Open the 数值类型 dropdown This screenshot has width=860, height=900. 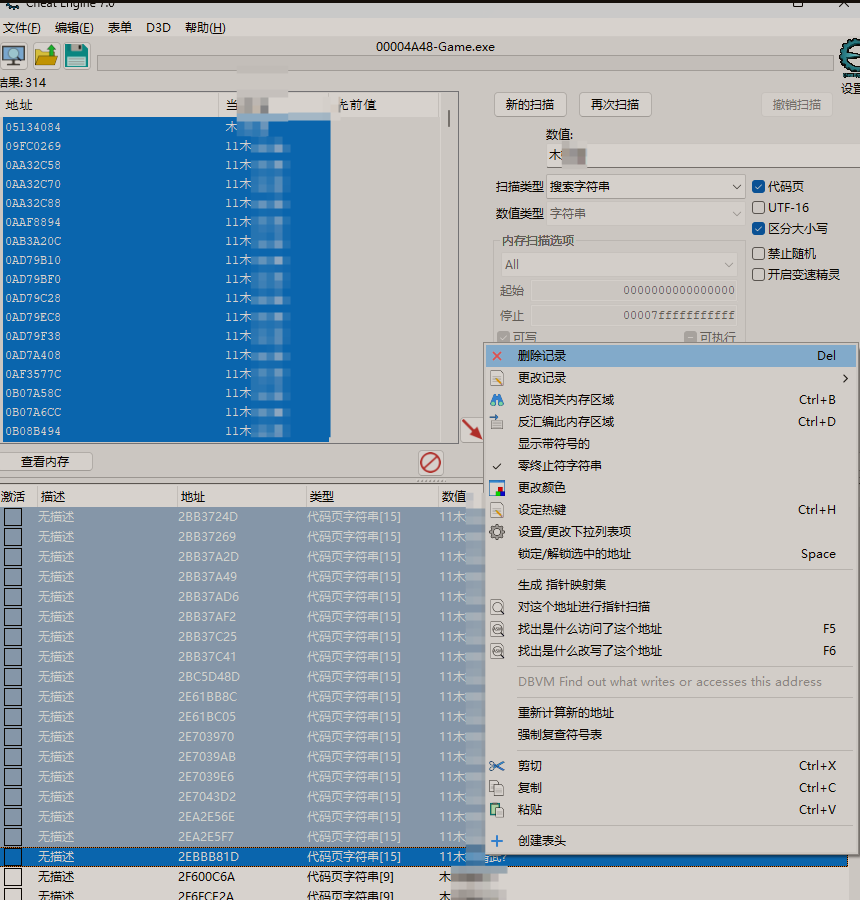(x=645, y=214)
